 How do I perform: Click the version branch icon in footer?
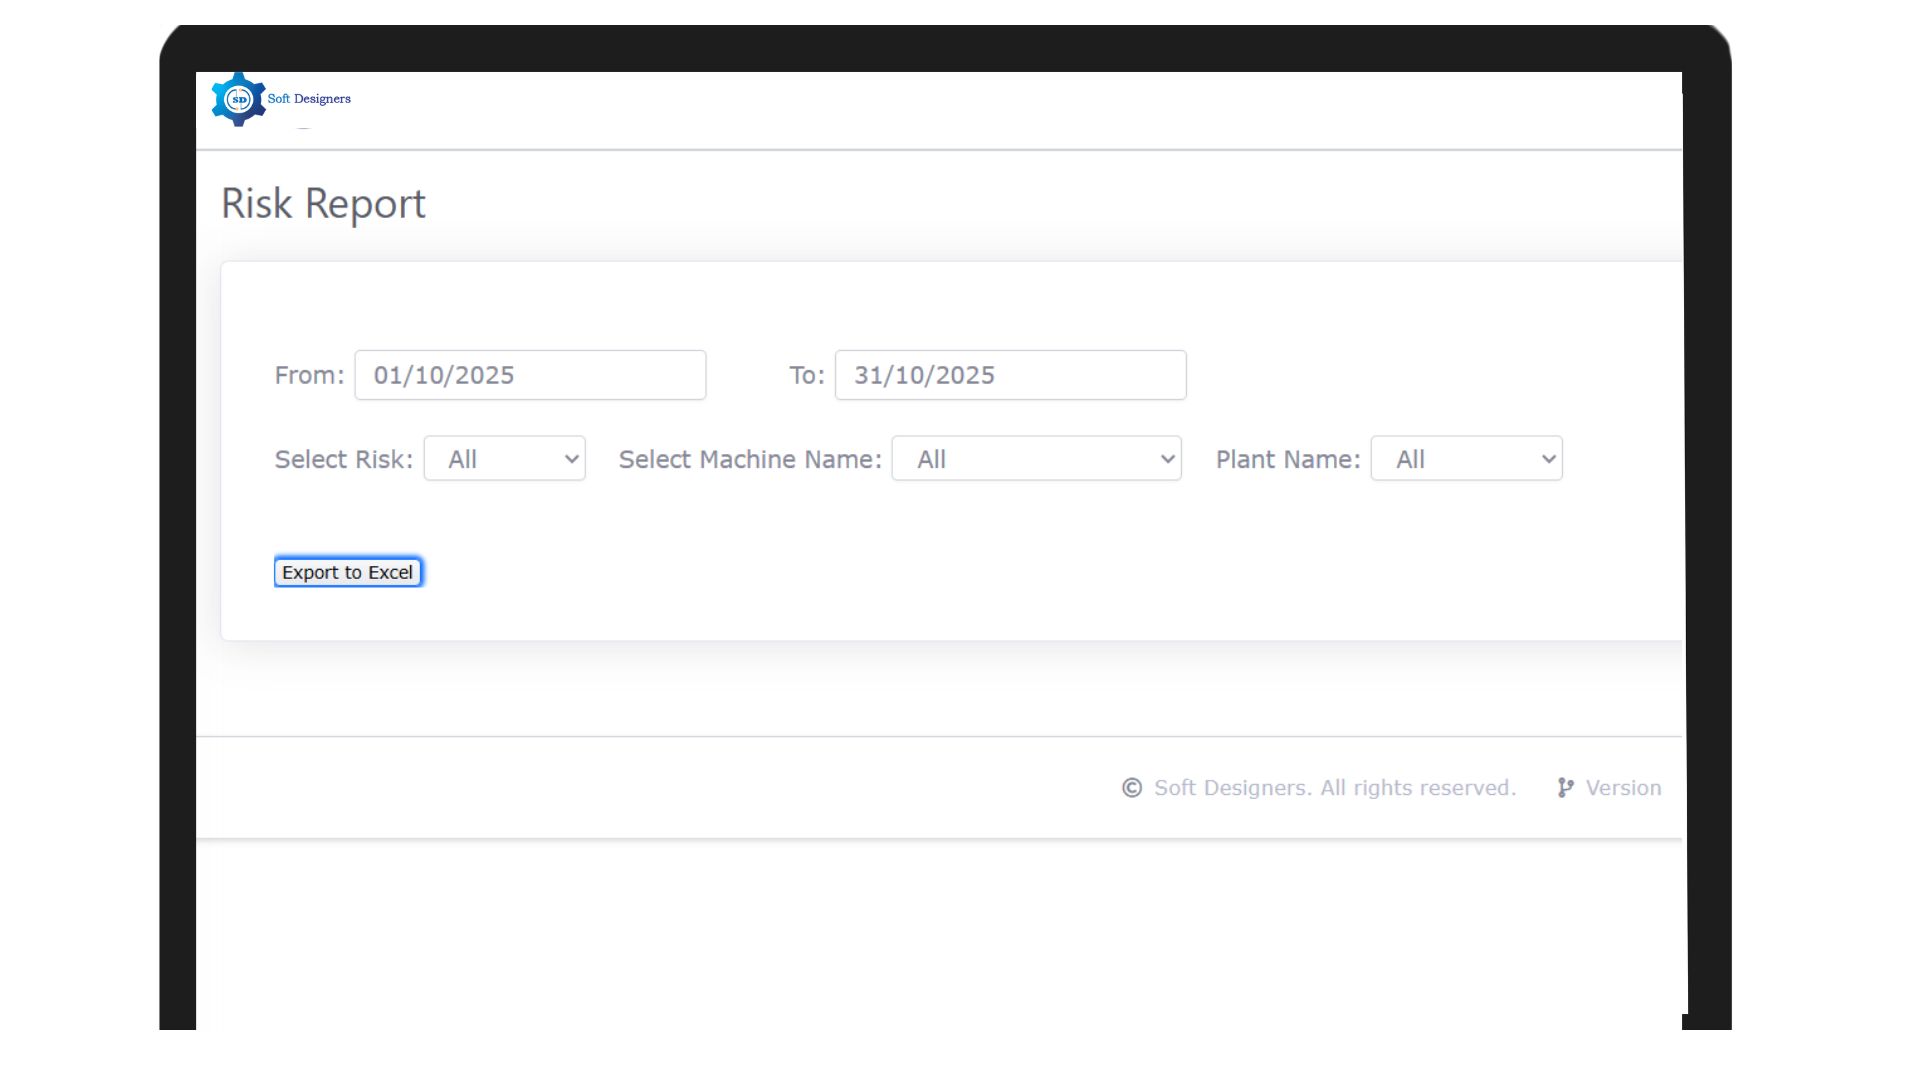1565,788
